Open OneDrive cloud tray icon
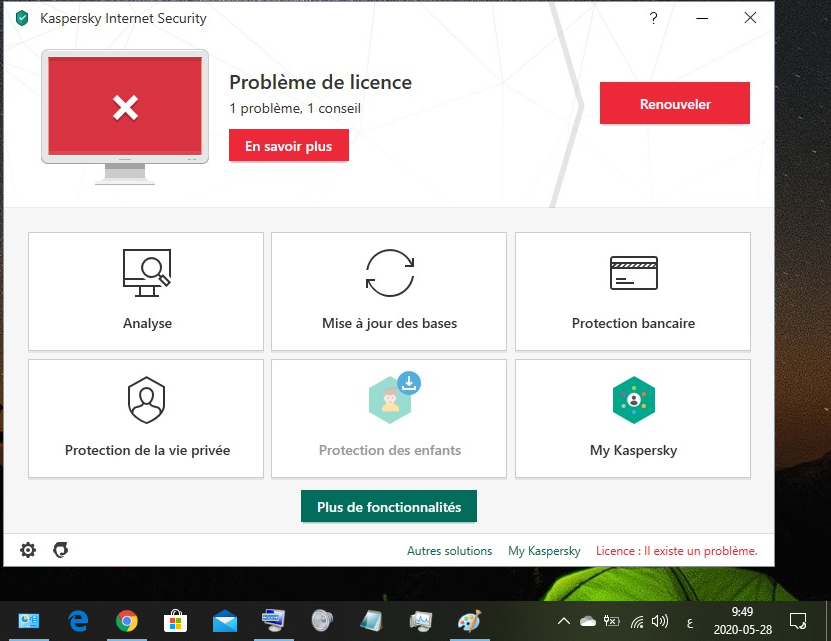This screenshot has width=831, height=641. [x=588, y=621]
